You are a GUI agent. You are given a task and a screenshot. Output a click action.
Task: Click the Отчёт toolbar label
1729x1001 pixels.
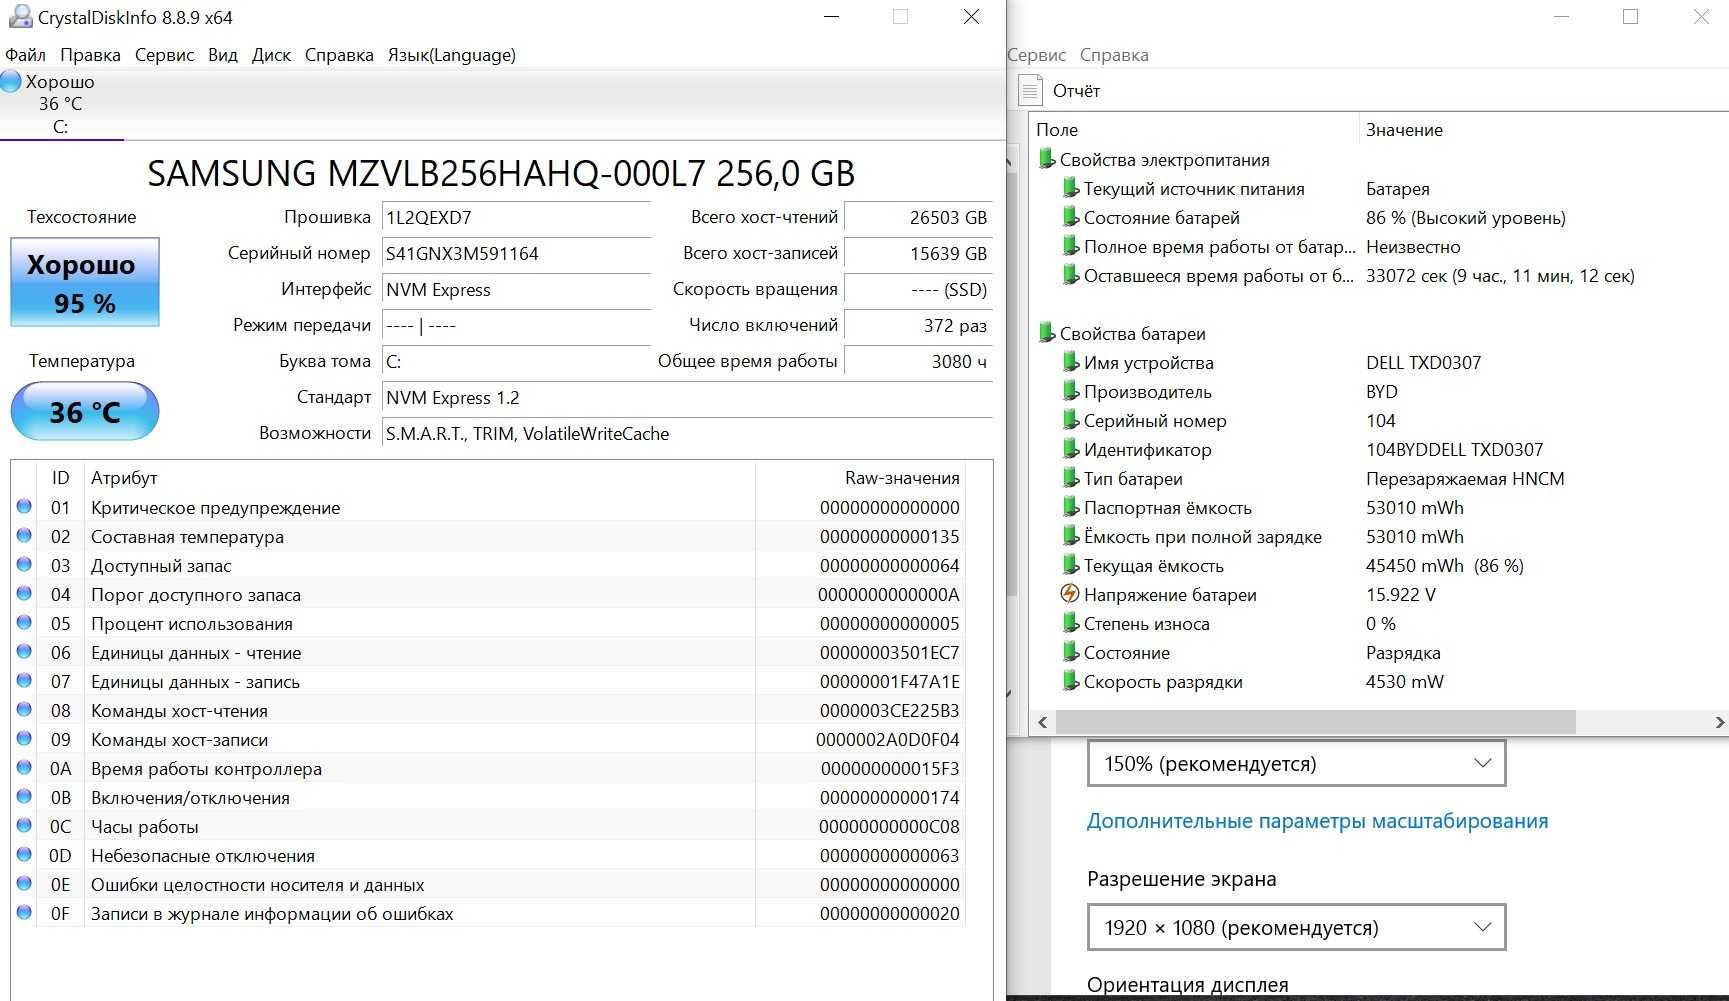1076,91
